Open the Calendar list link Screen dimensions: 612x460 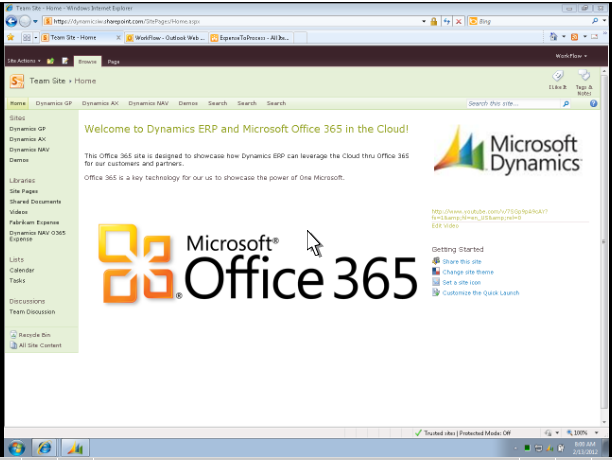[21, 270]
